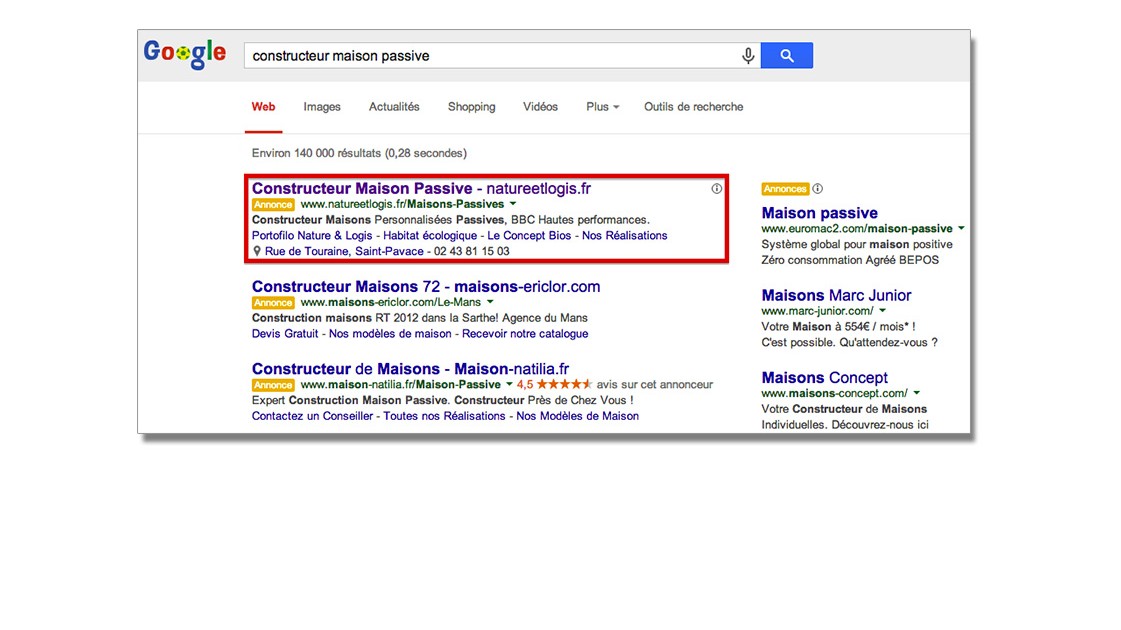
Task: Open 'Contactez un Conseiller' sitelink
Action: click(312, 415)
